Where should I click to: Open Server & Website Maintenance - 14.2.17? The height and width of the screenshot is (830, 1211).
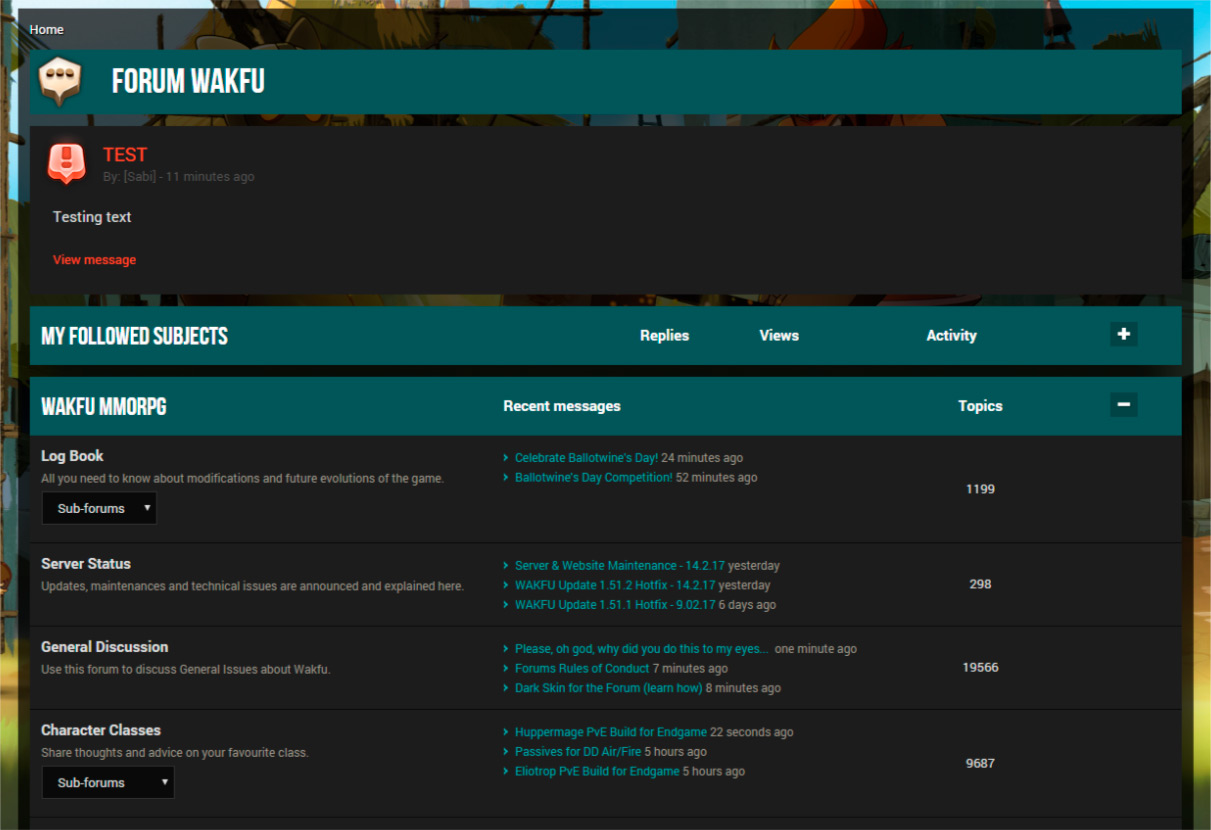620,566
